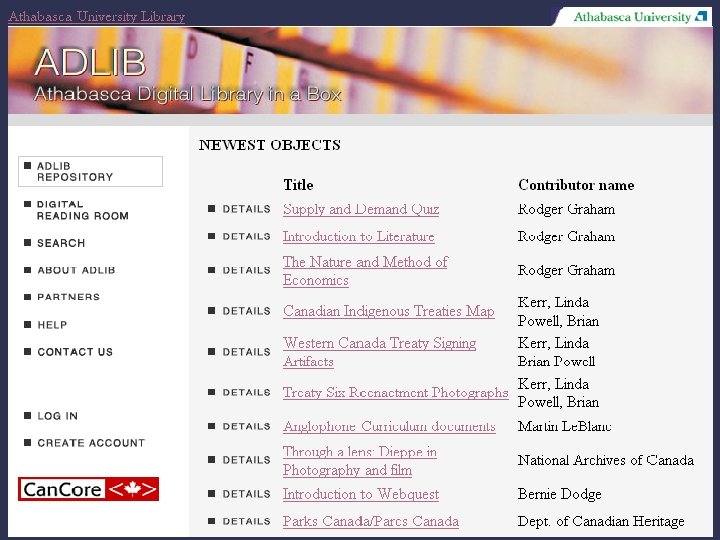
Task: Select contributor National Archives of Canada
Action: click(606, 460)
